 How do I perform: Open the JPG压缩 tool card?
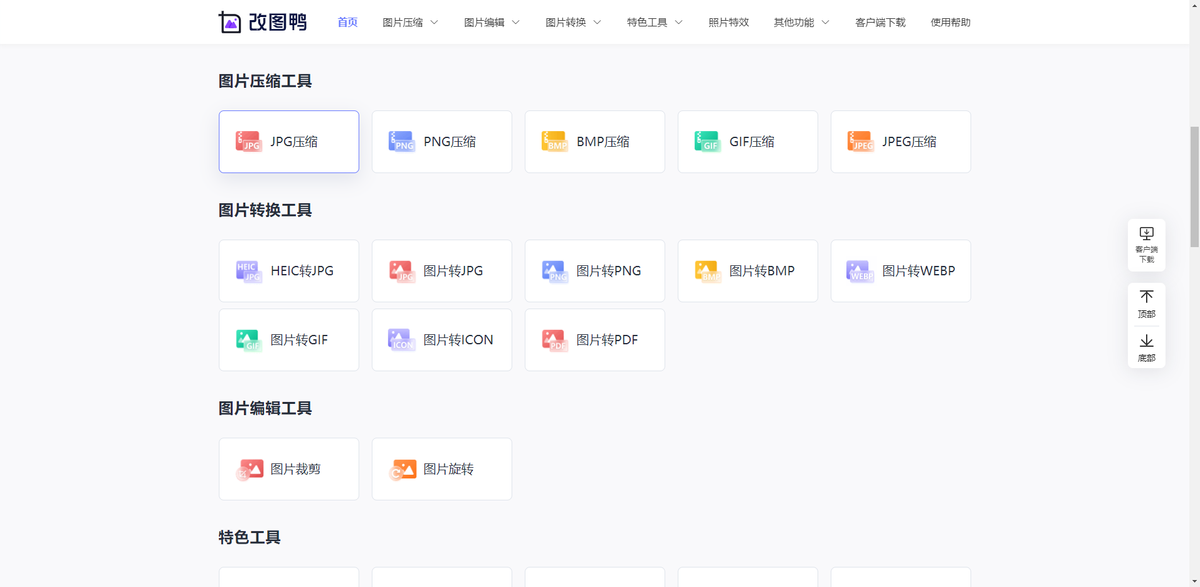click(289, 142)
